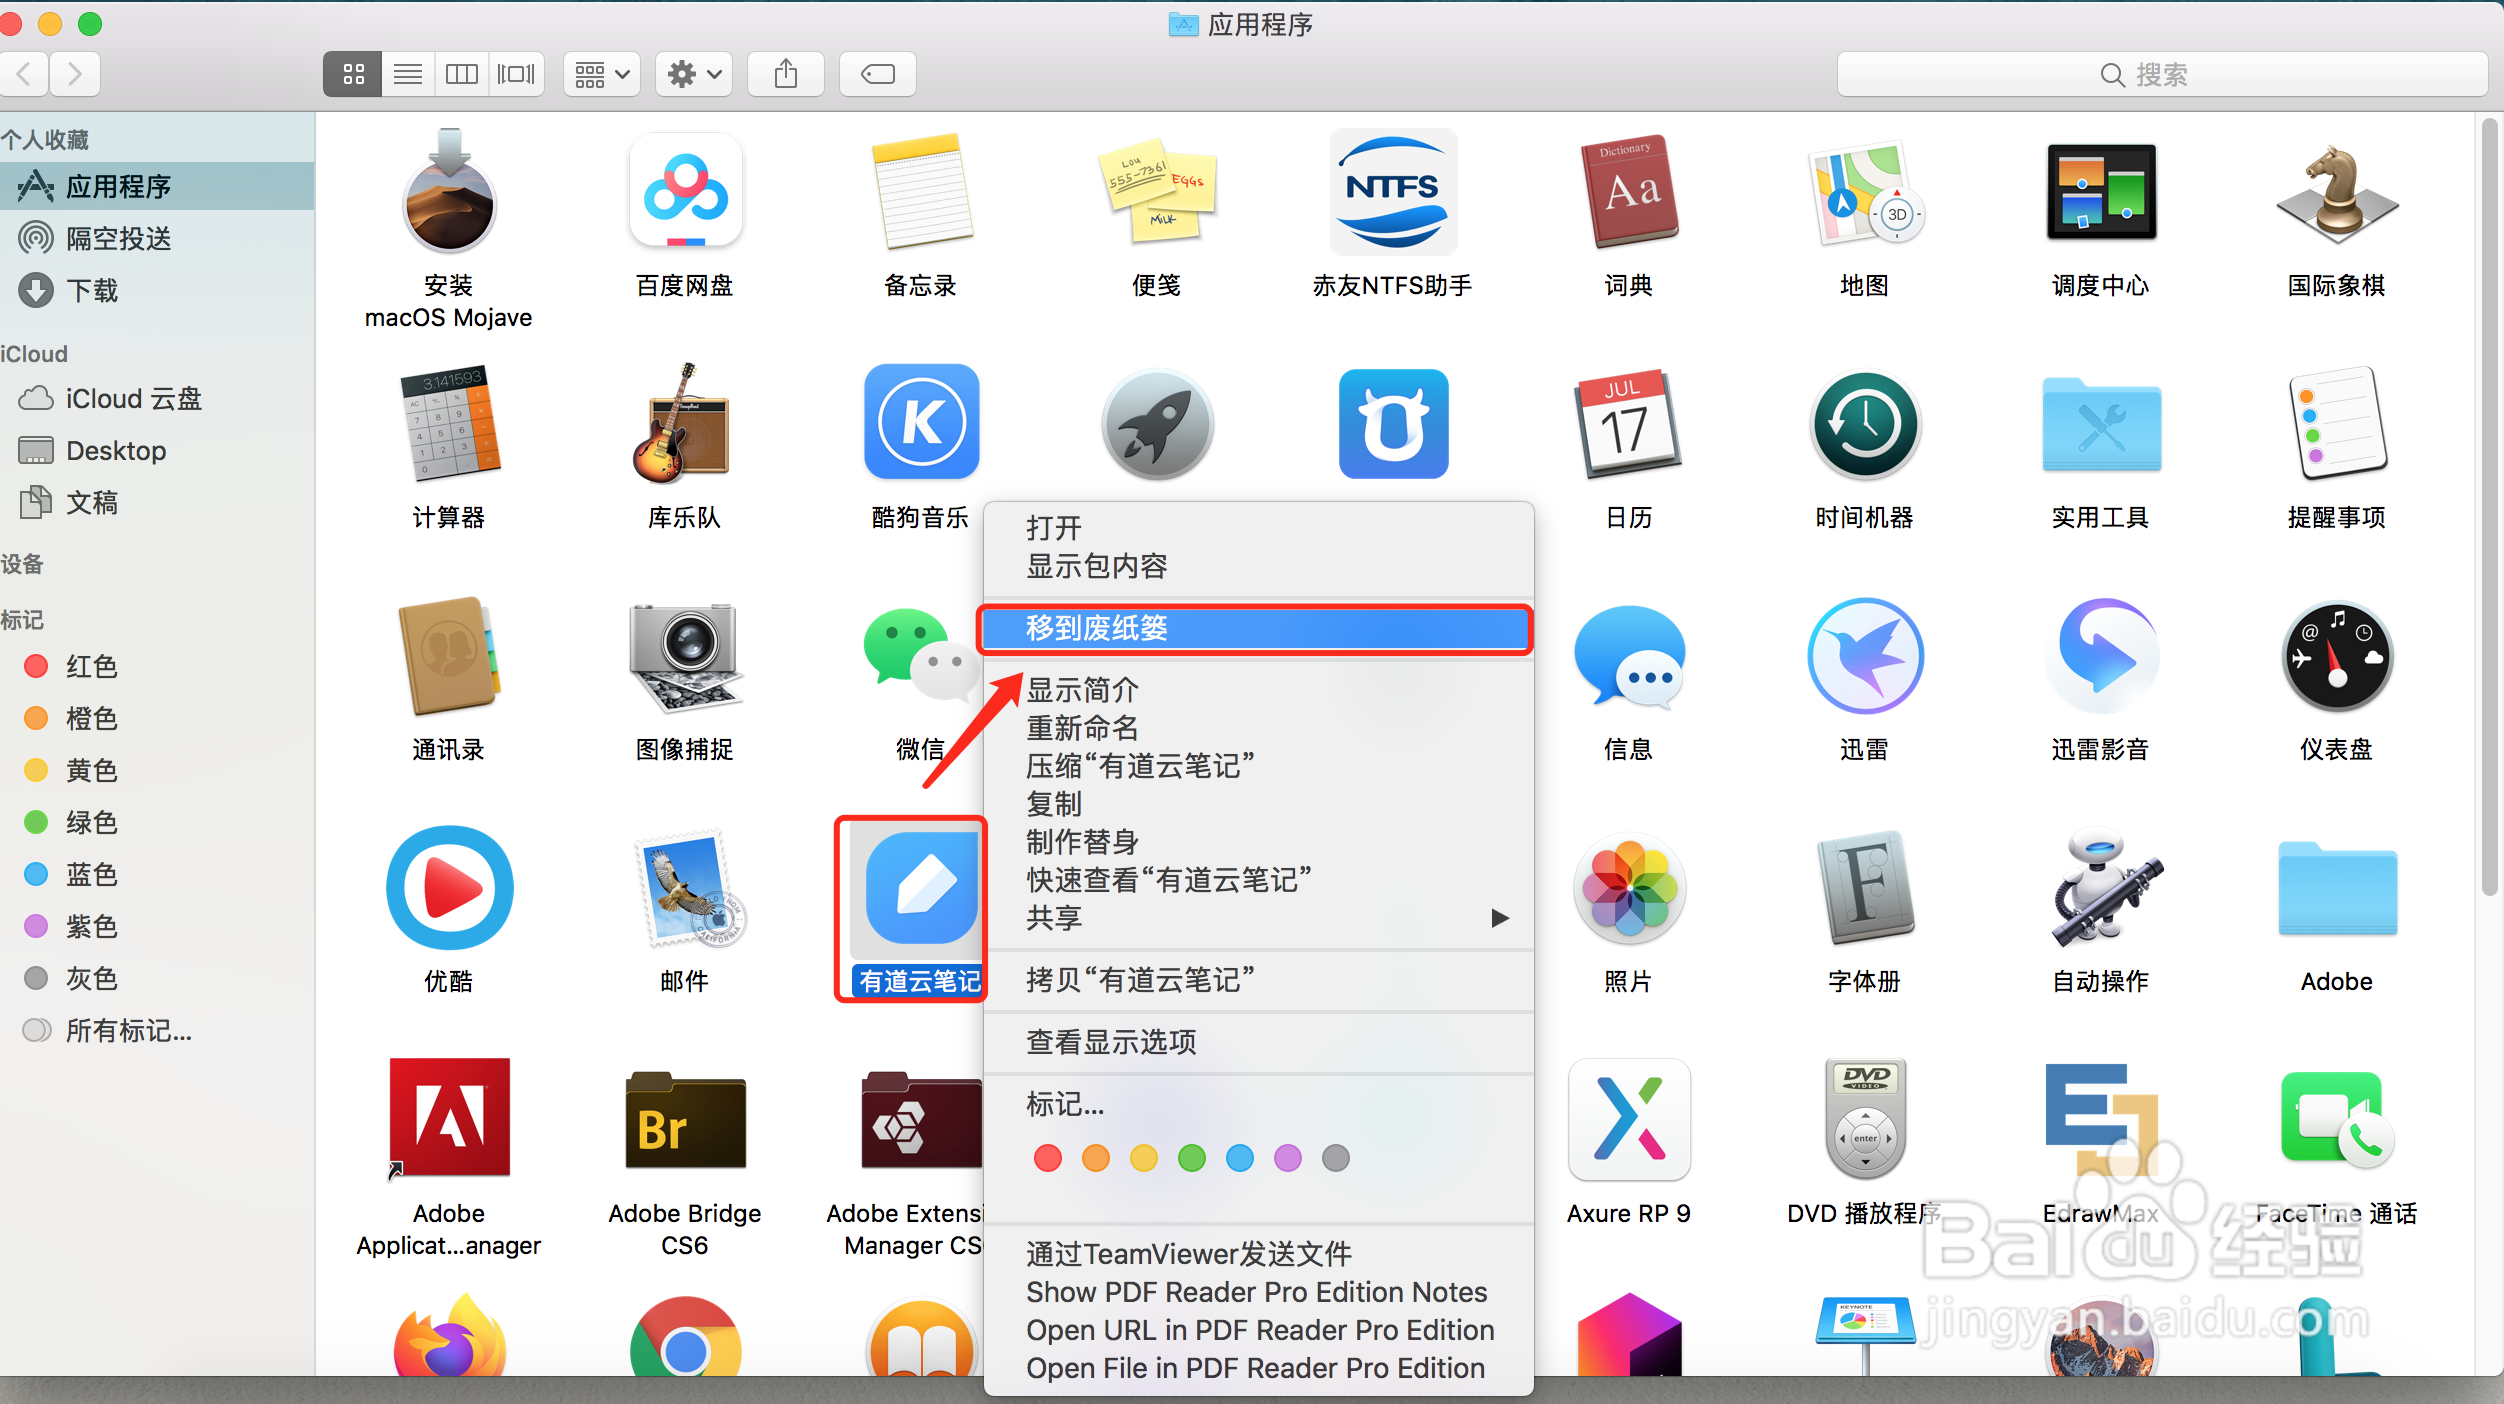Open the grouping options dropdown
The width and height of the screenshot is (2504, 1404).
click(600, 73)
